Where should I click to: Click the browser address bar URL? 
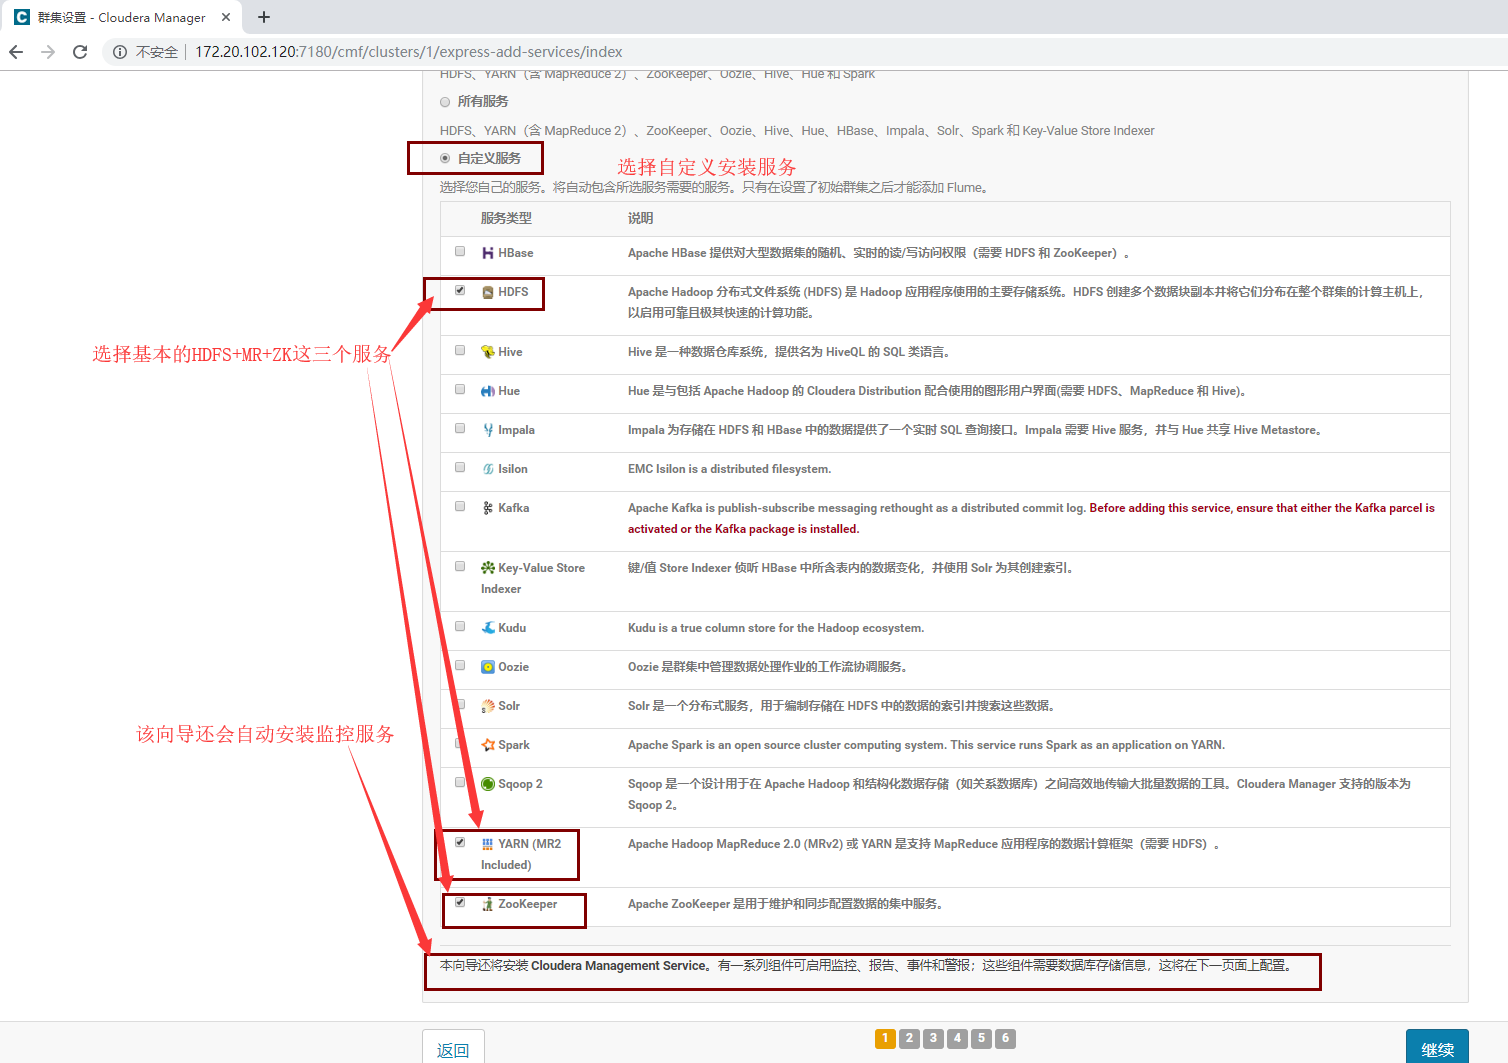pyautogui.click(x=408, y=52)
